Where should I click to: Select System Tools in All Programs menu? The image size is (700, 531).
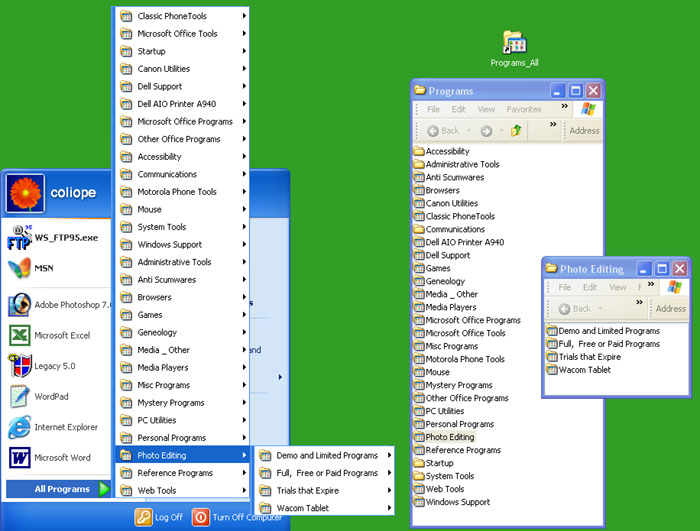182,227
